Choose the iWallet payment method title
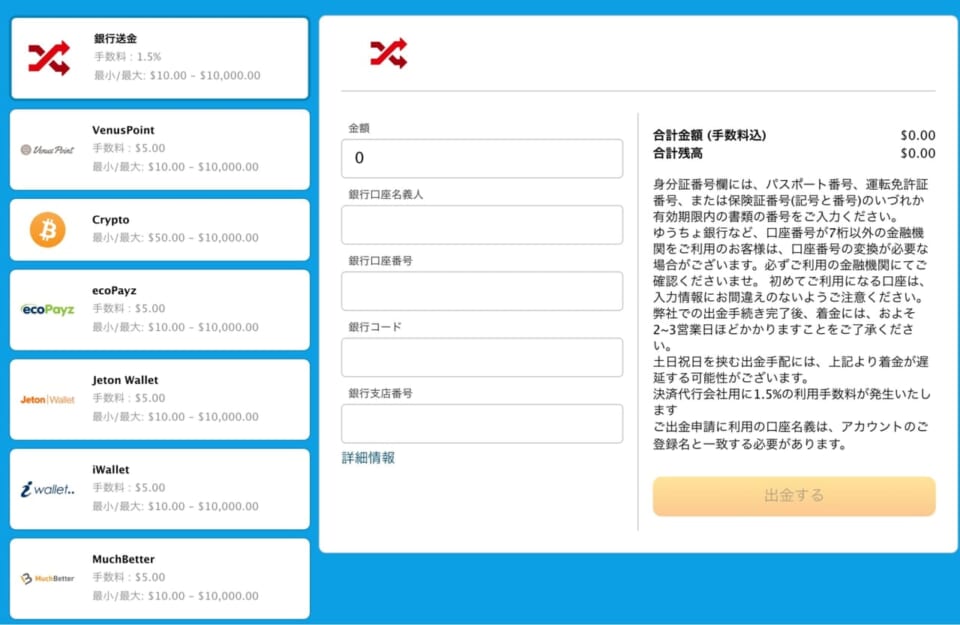 coord(111,470)
